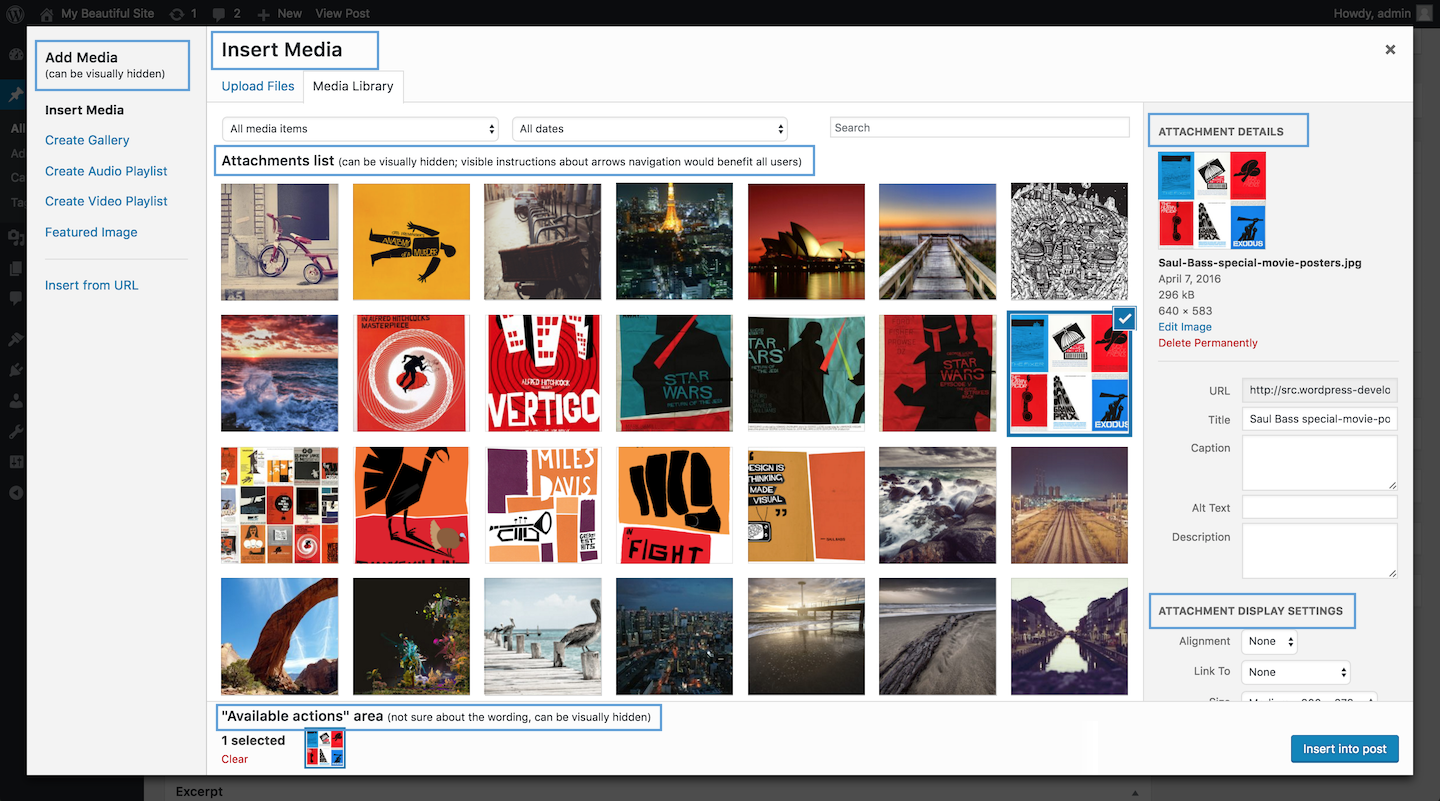
Task: Select the red rock arch thumbnail
Action: pyautogui.click(x=280, y=636)
